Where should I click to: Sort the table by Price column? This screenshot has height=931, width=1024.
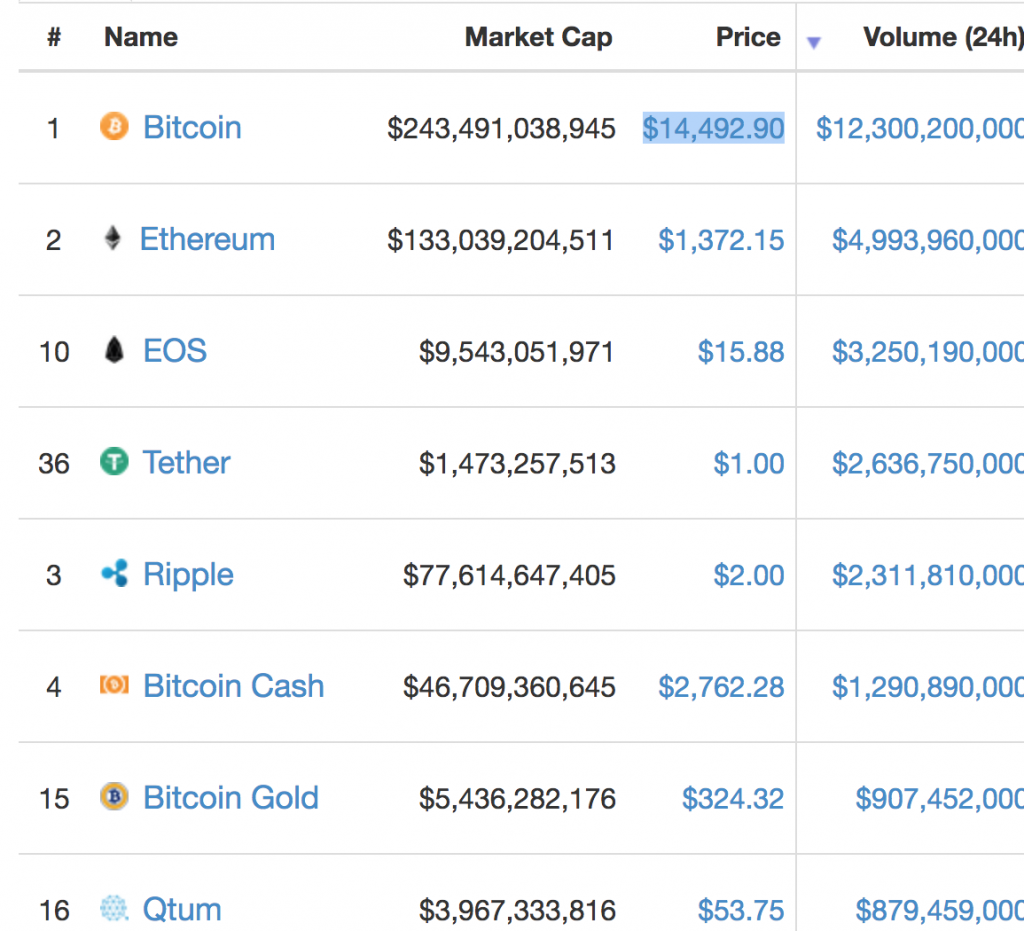748,37
